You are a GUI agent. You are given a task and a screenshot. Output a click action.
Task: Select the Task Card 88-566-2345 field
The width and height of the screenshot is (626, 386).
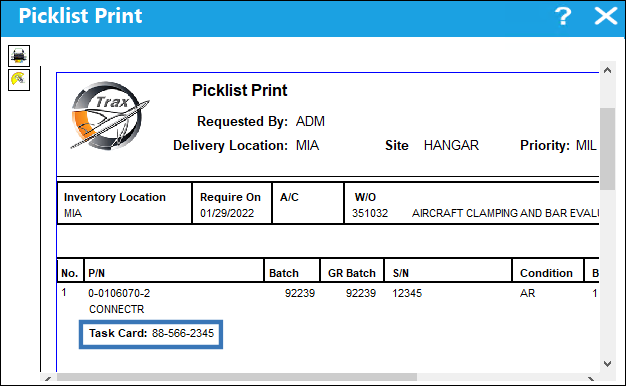(x=151, y=334)
